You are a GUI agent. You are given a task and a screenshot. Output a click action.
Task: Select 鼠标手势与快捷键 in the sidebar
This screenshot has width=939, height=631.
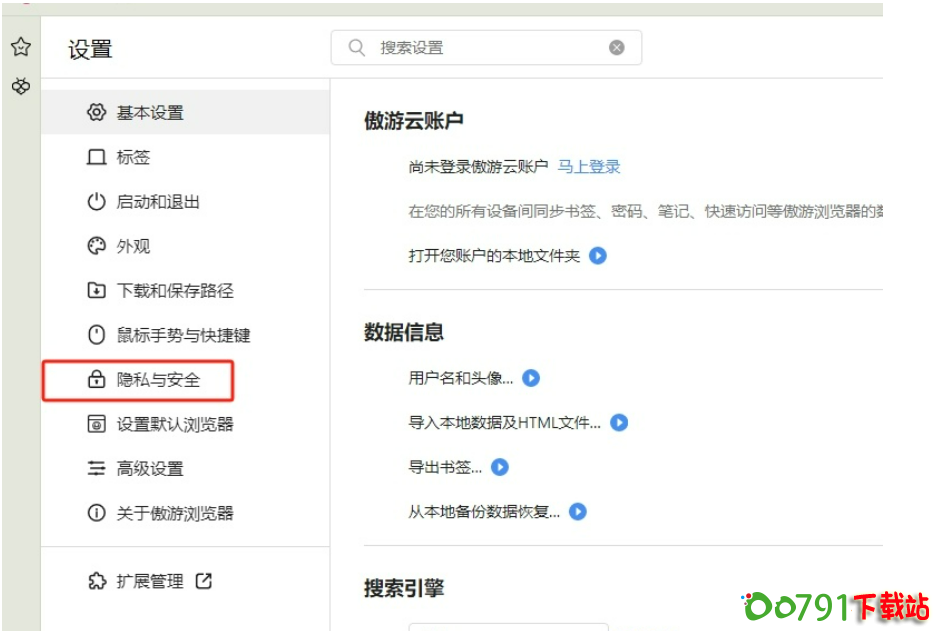click(x=186, y=335)
